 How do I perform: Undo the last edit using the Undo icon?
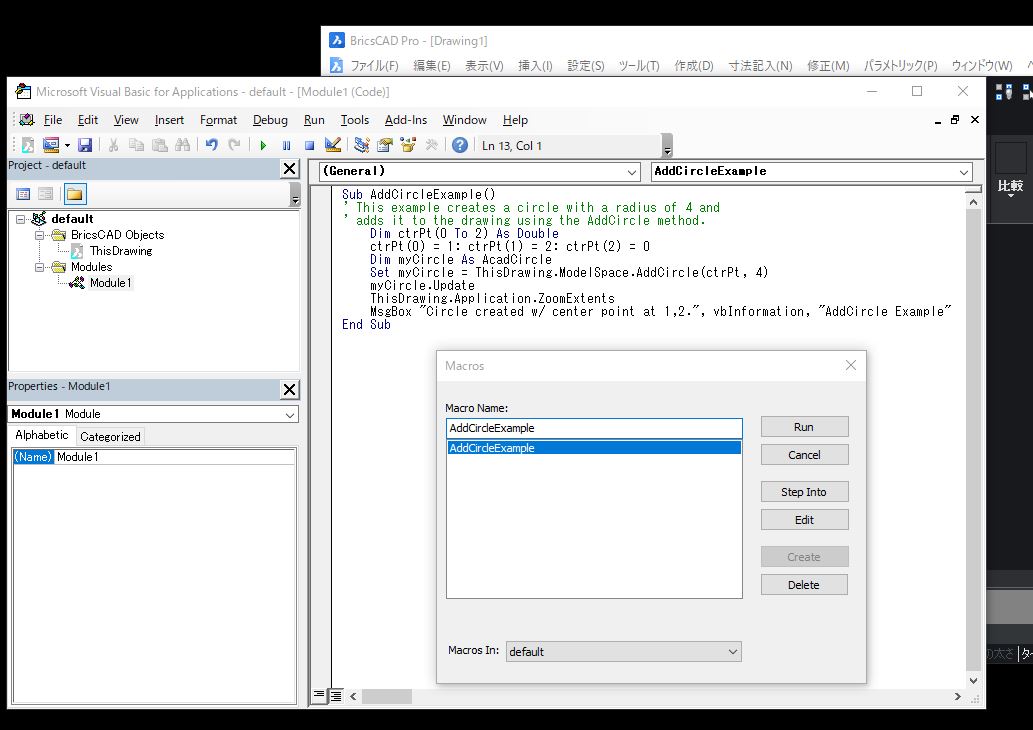(210, 144)
